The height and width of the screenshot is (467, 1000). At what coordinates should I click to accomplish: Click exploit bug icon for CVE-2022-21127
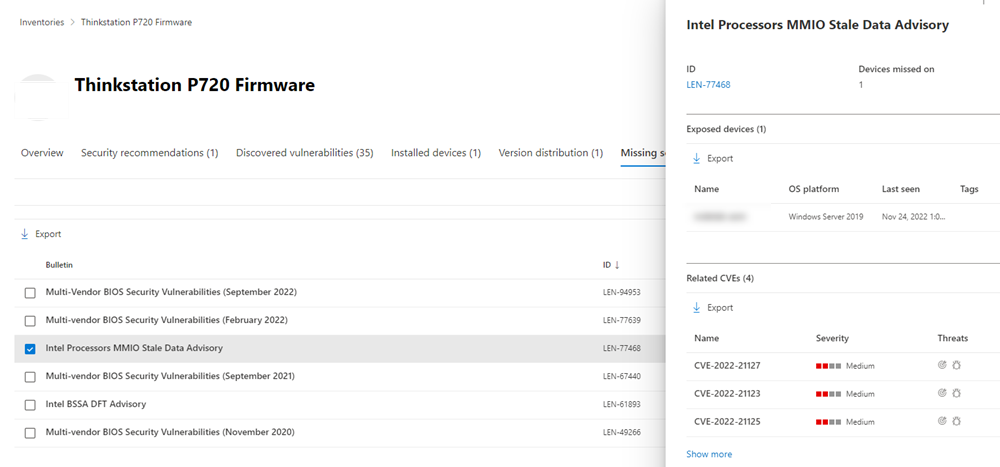[x=956, y=366]
